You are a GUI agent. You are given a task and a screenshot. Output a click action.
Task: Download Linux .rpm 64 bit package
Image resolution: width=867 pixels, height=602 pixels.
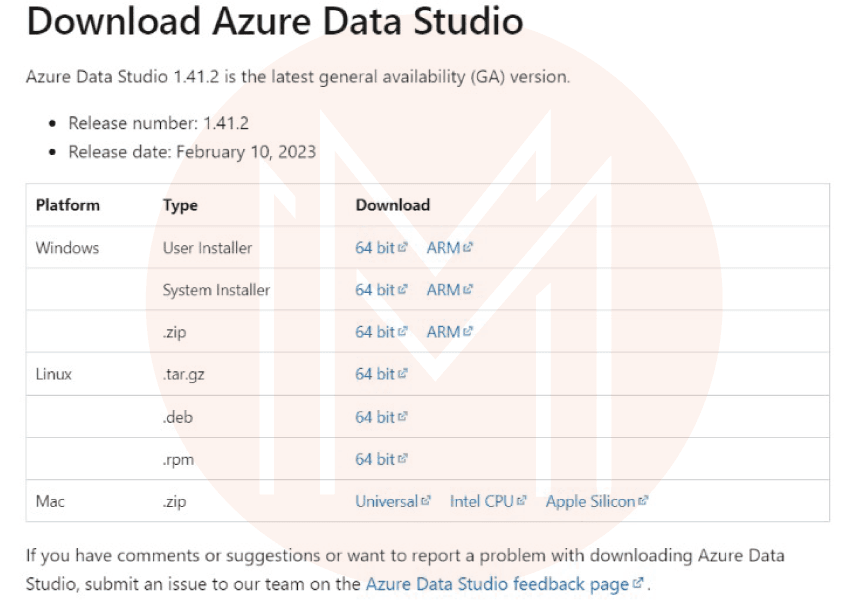tap(375, 459)
